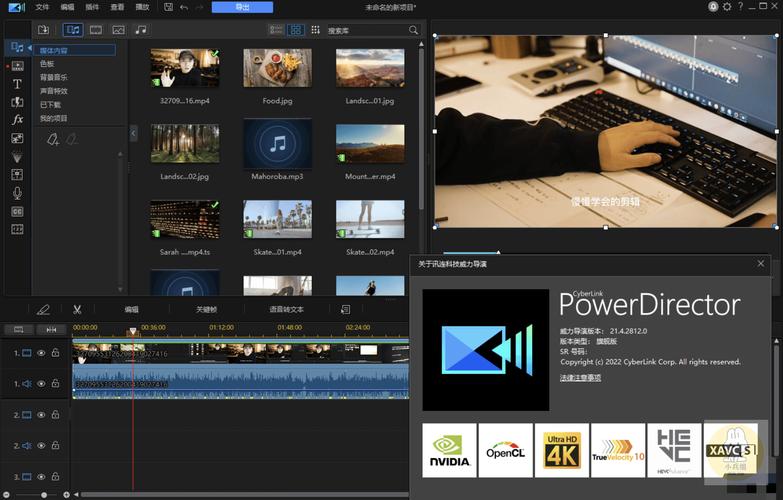Toggle visibility of video track 2
783x500 pixels.
(x=41, y=415)
